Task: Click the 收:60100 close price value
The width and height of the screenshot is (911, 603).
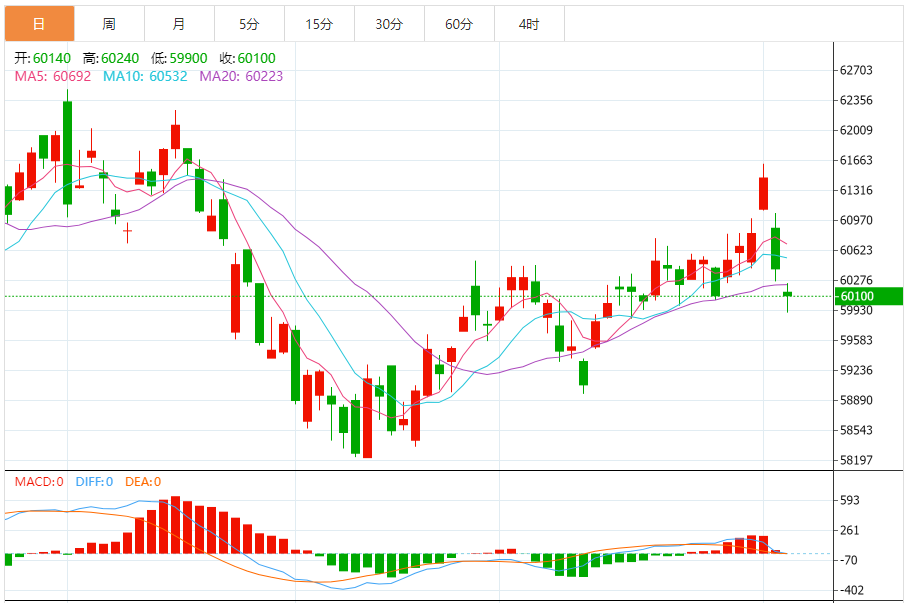Action: [x=248, y=58]
